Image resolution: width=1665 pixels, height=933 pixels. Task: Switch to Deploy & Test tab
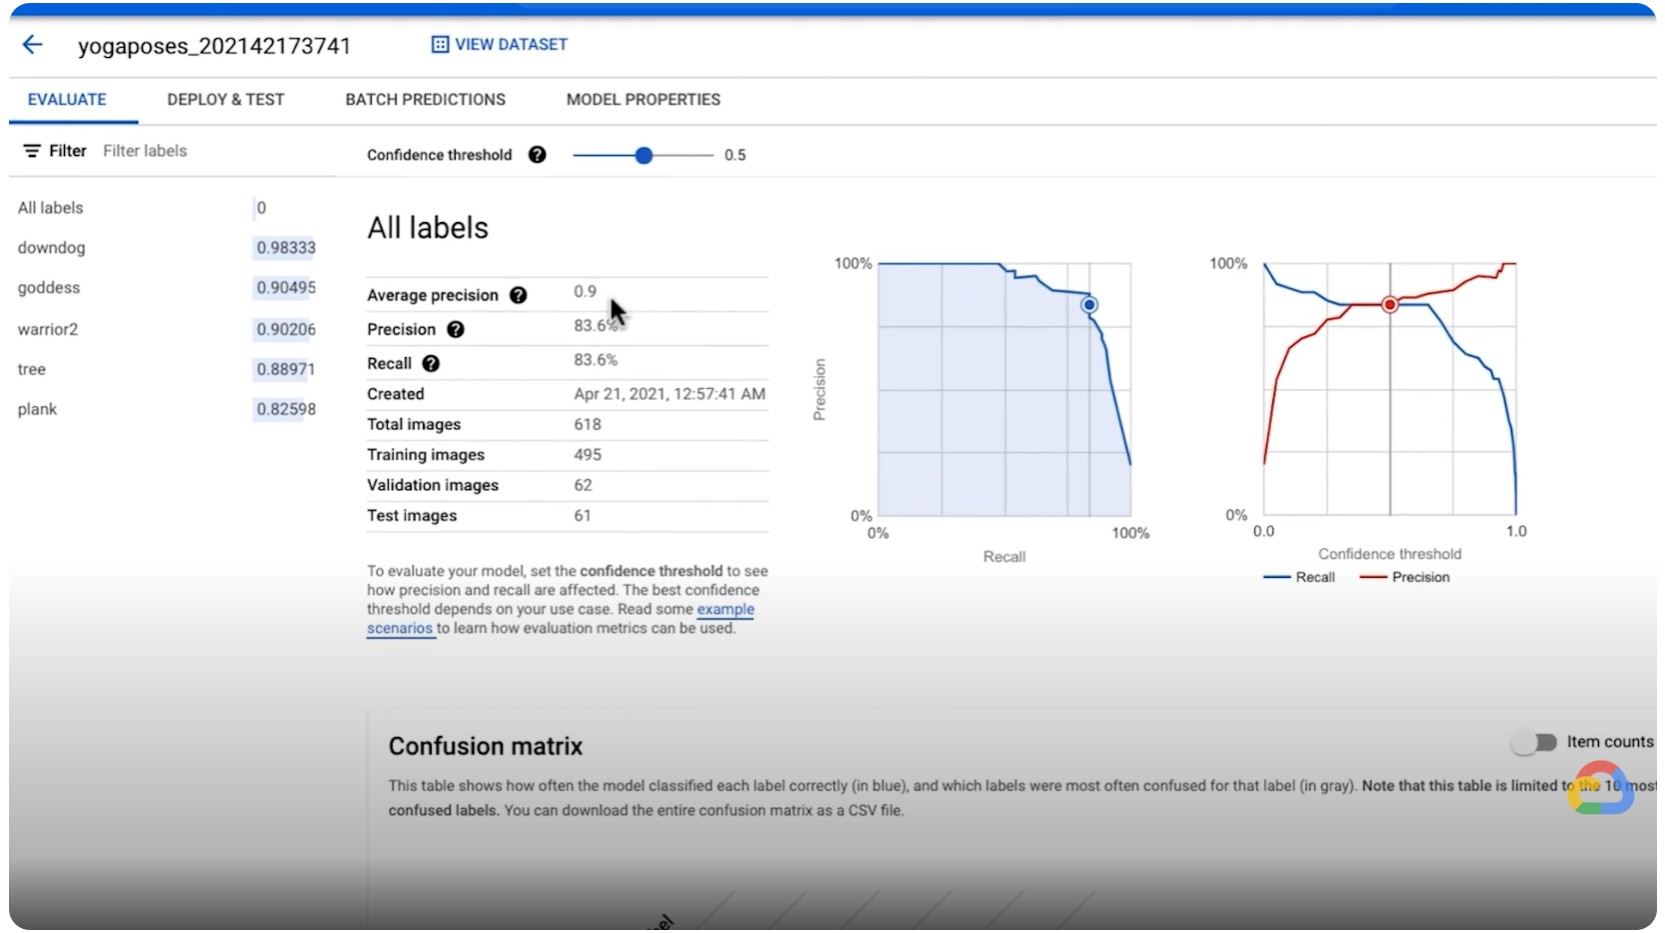tap(225, 100)
